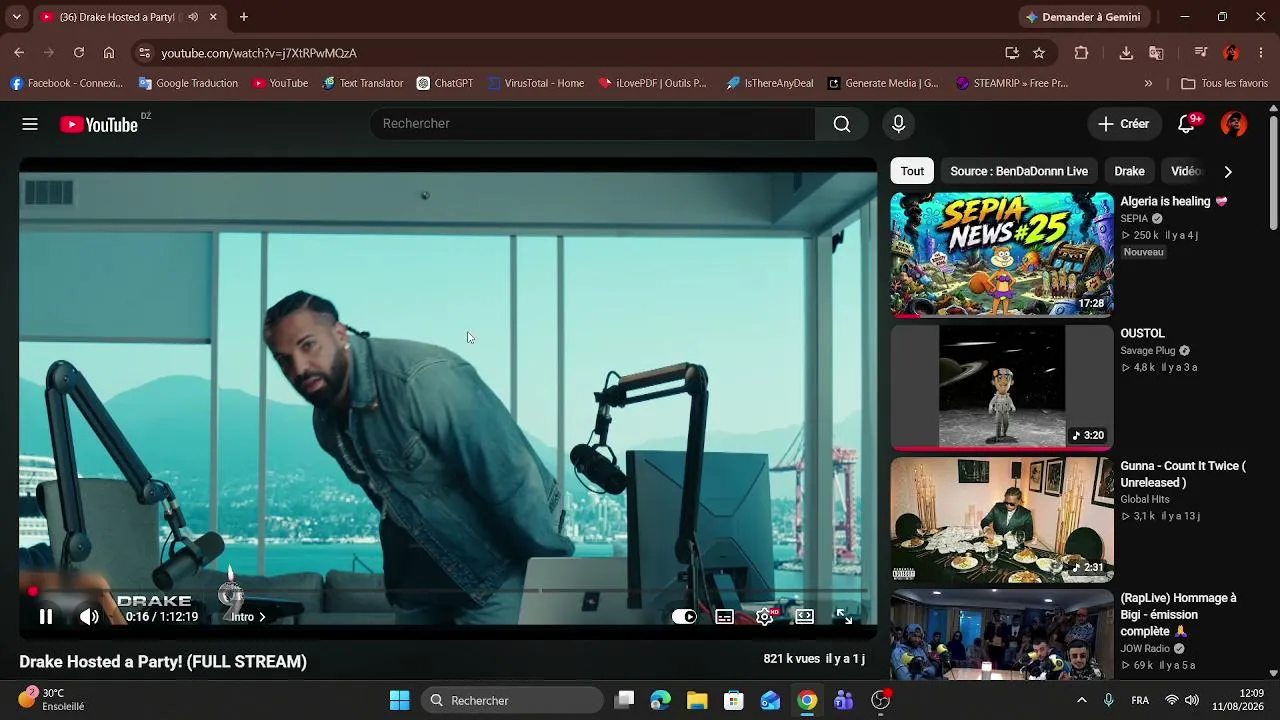
Task: Pause the video playback
Action: (46, 617)
